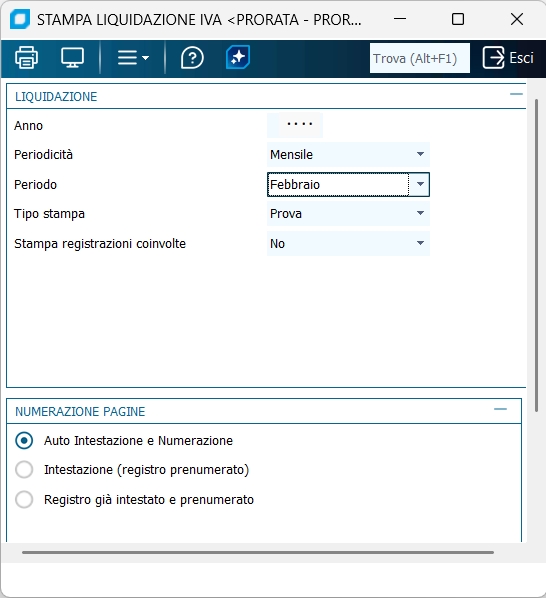Click the horizontal scrollbar at the bottom
The width and height of the screenshot is (546, 598).
coord(258,552)
